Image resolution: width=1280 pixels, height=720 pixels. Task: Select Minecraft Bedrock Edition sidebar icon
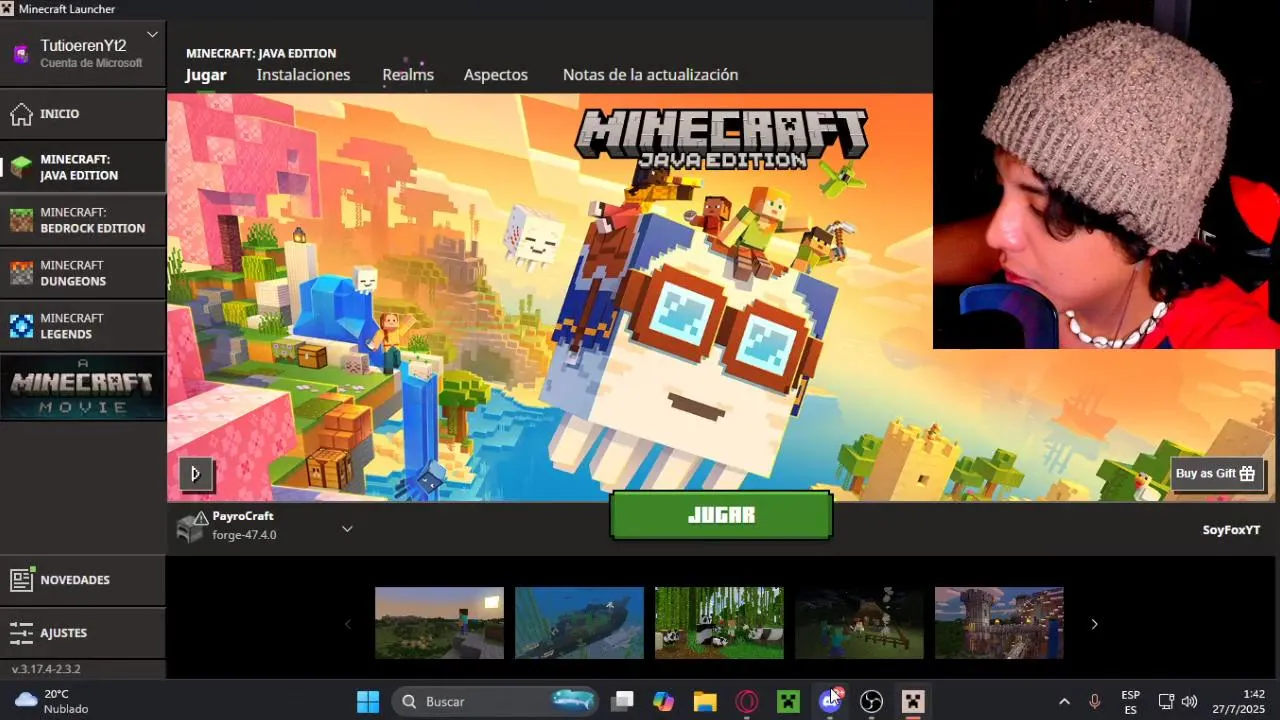(x=21, y=220)
